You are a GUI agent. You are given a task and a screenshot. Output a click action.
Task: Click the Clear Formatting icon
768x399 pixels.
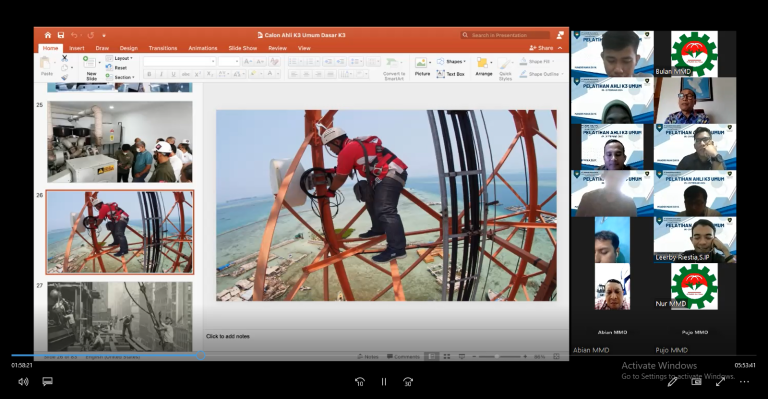tap(274, 61)
